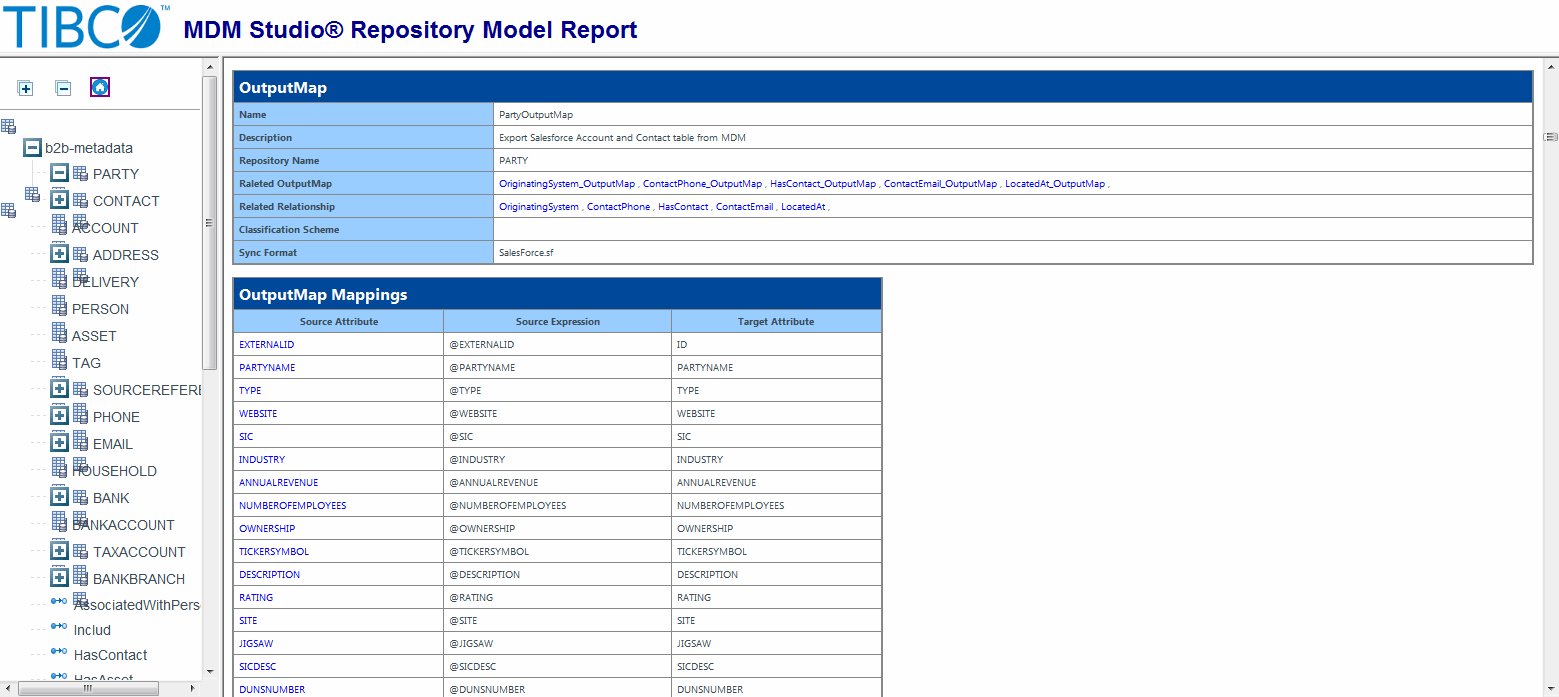Open the ContactPhone_OutputMap link

[x=702, y=184]
